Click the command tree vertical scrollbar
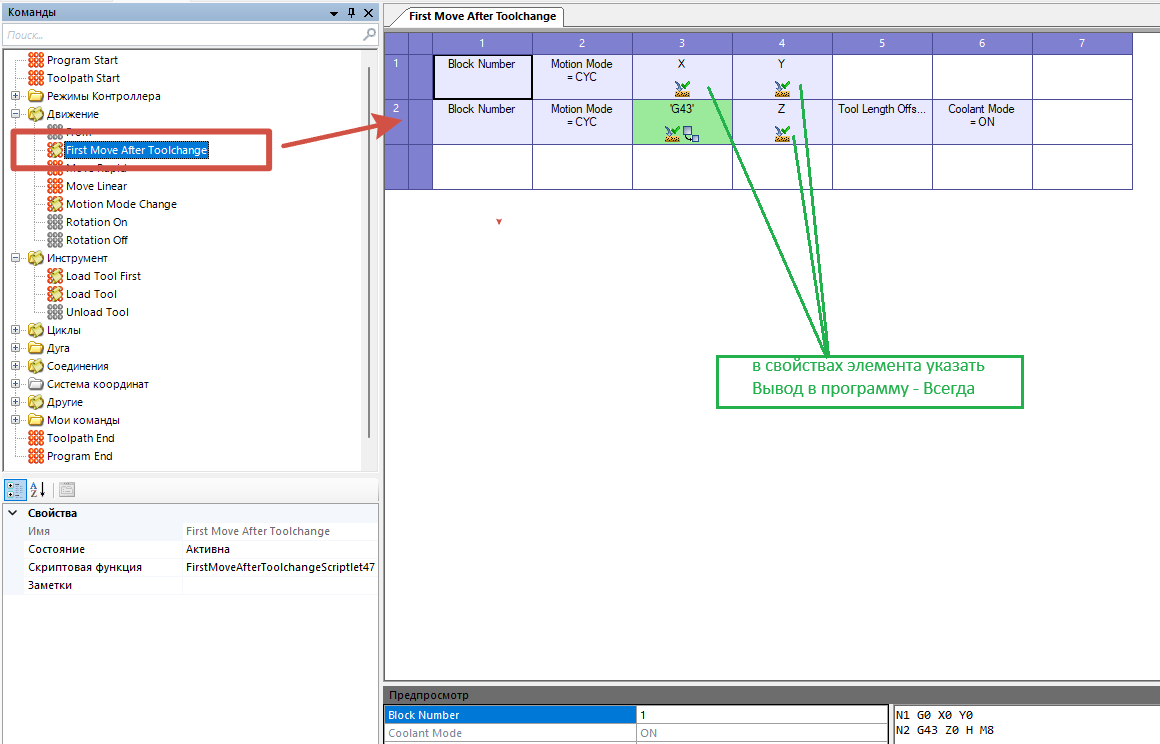The width and height of the screenshot is (1160, 744). click(x=369, y=251)
